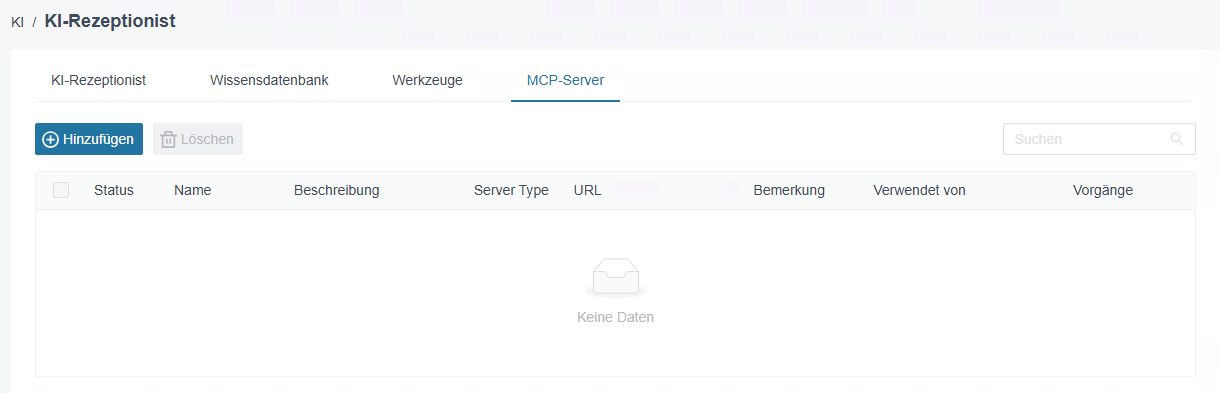Click the plus icon in Hinzufügen
This screenshot has width=1220, height=393.
point(50,139)
